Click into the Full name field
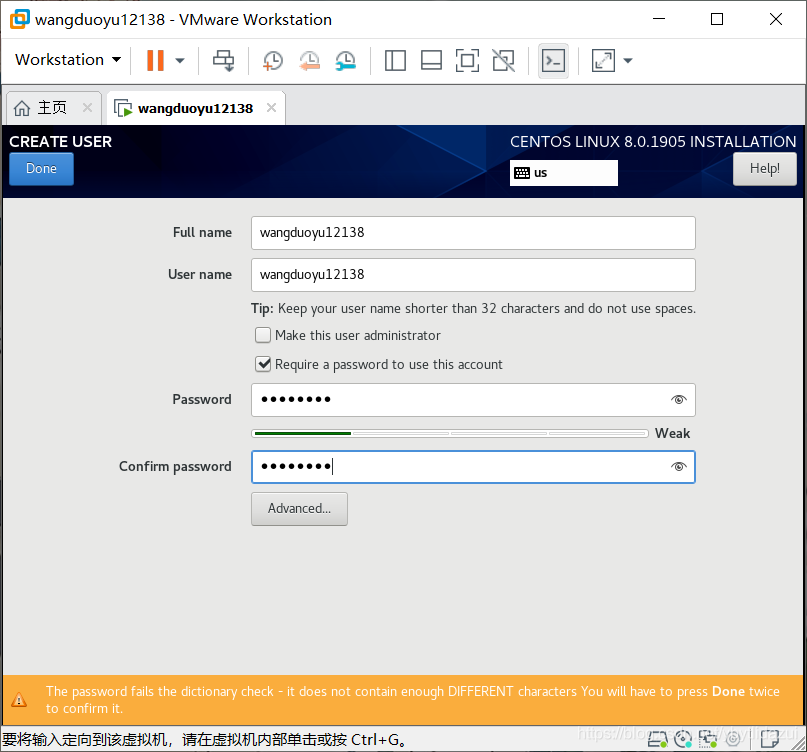The image size is (807, 752). [473, 233]
